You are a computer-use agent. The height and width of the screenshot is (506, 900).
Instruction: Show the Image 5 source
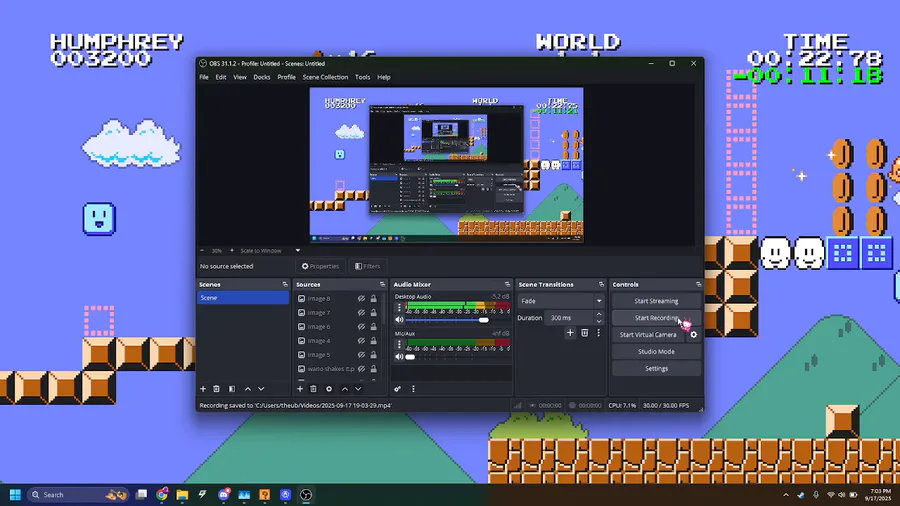[x=361, y=355]
